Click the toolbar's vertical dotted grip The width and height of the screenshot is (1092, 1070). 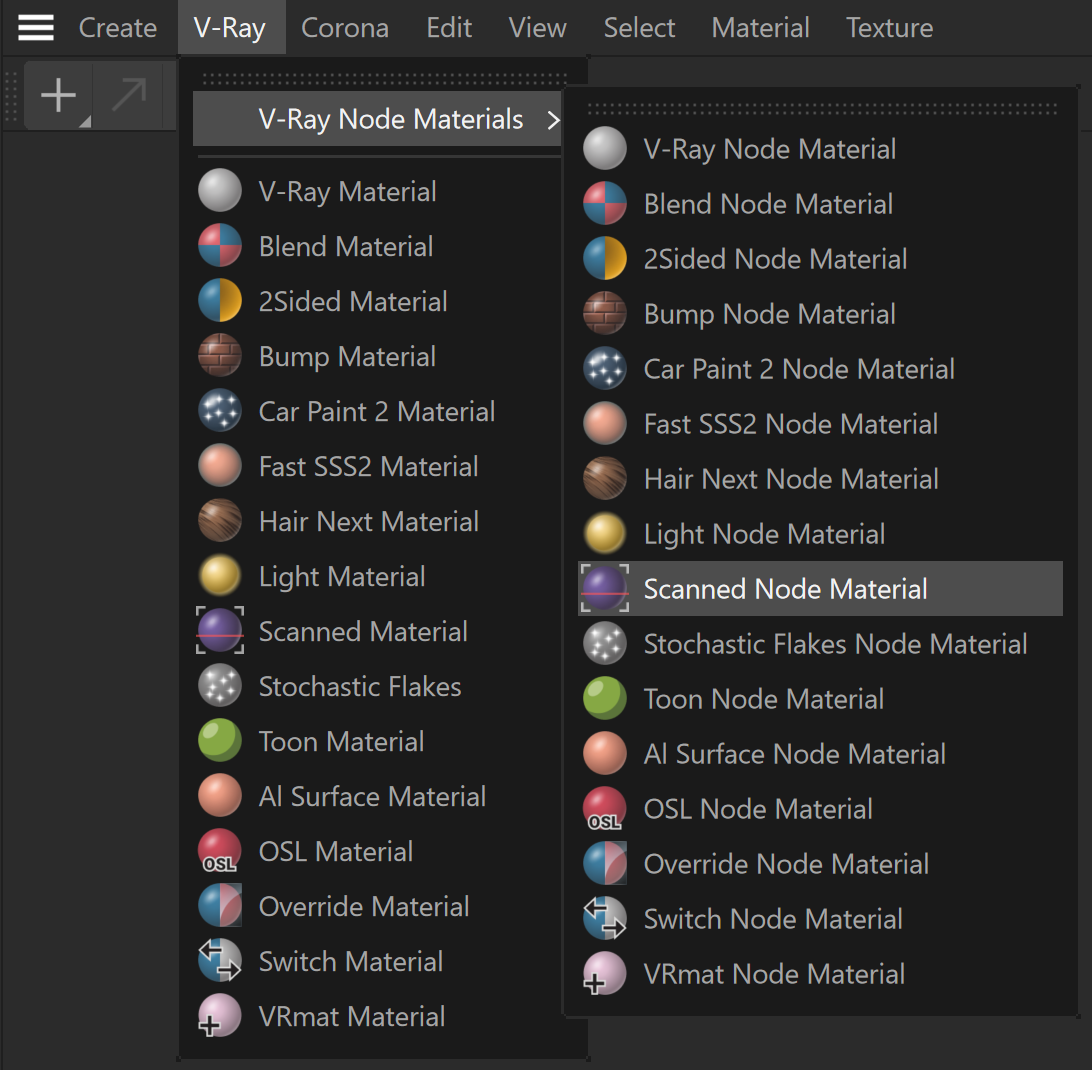point(11,95)
